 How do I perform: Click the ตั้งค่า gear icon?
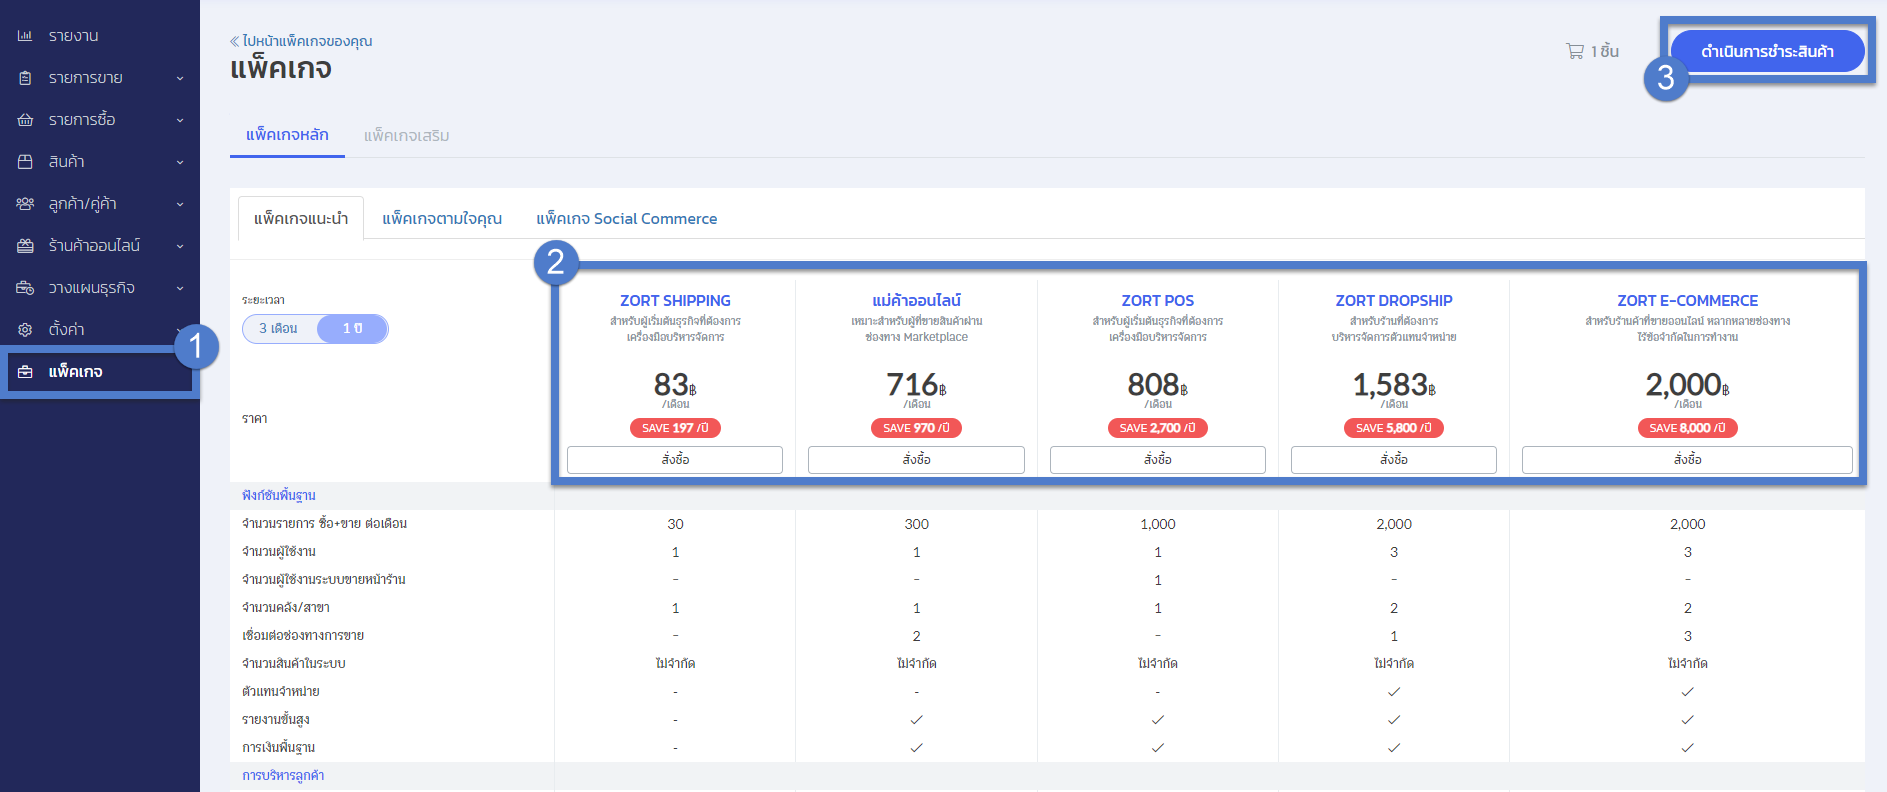tap(25, 330)
